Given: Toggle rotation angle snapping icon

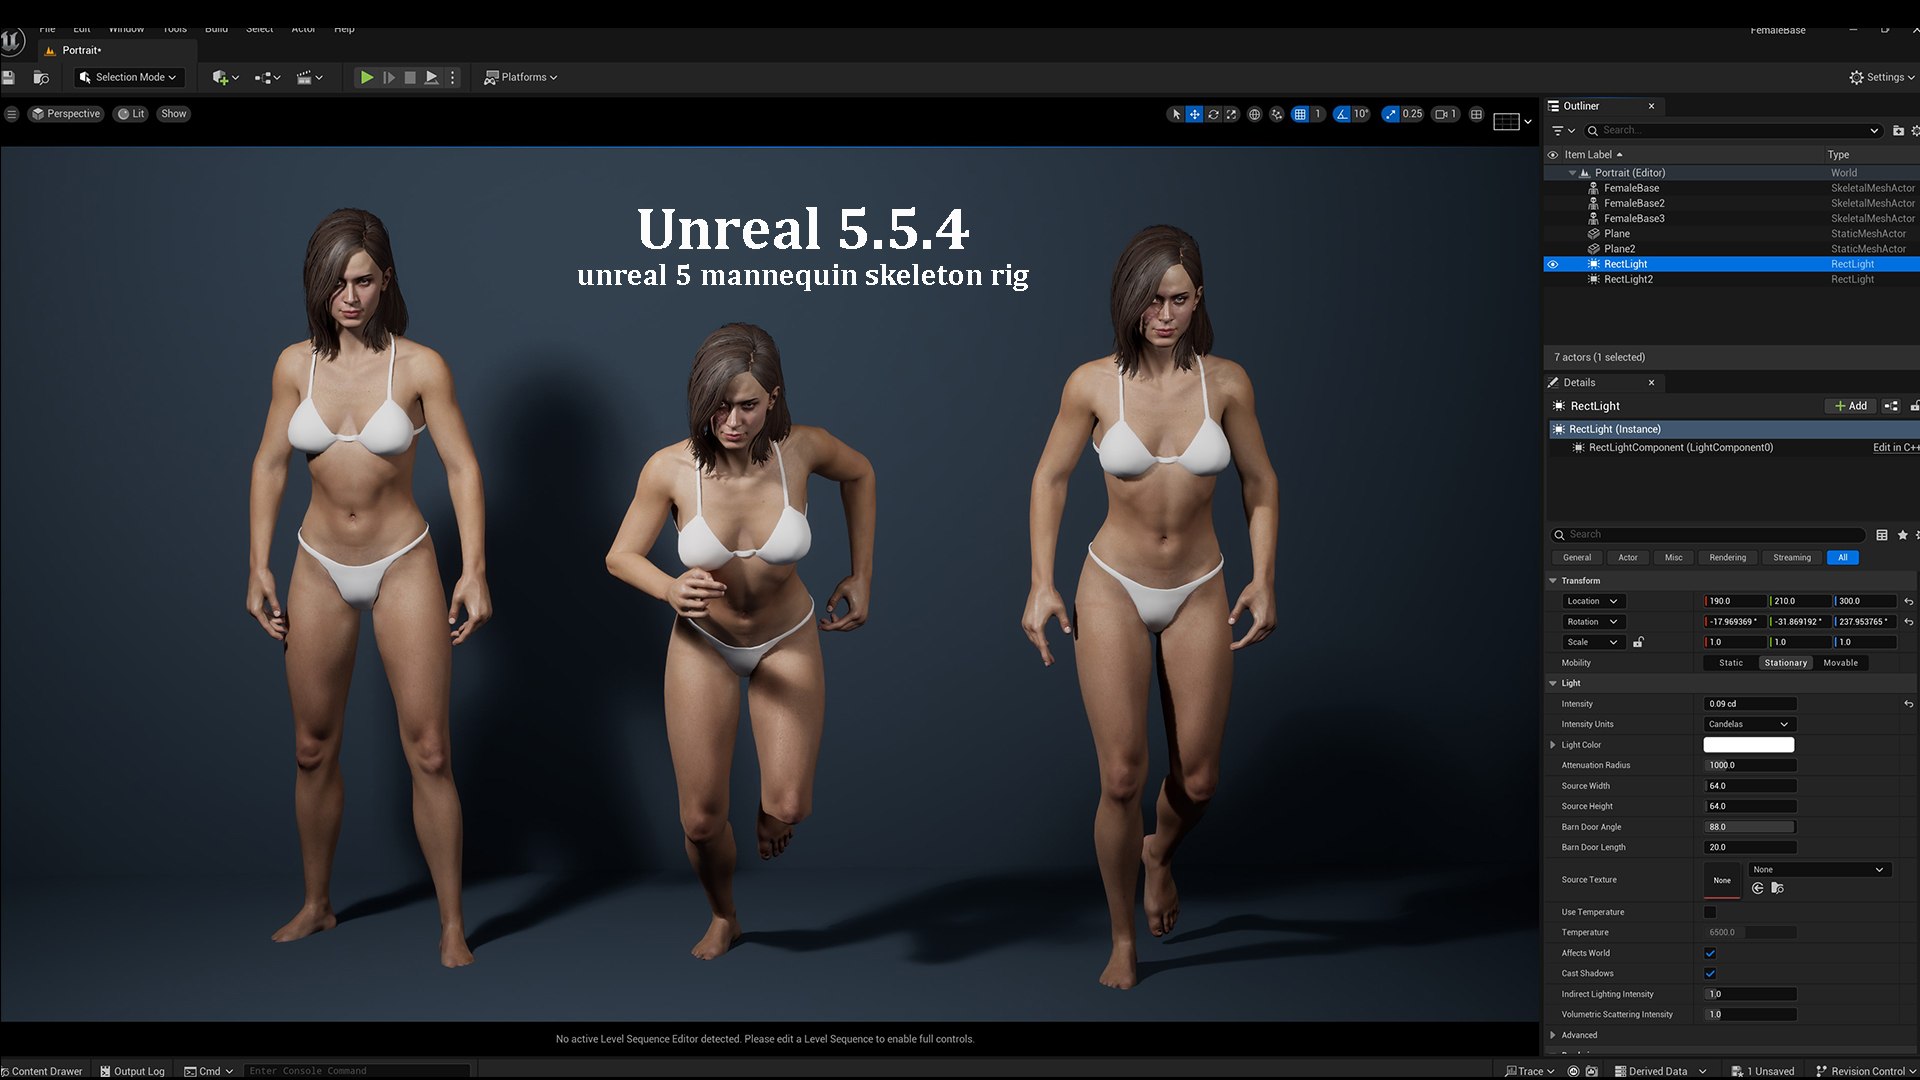Looking at the screenshot, I should 1342,114.
